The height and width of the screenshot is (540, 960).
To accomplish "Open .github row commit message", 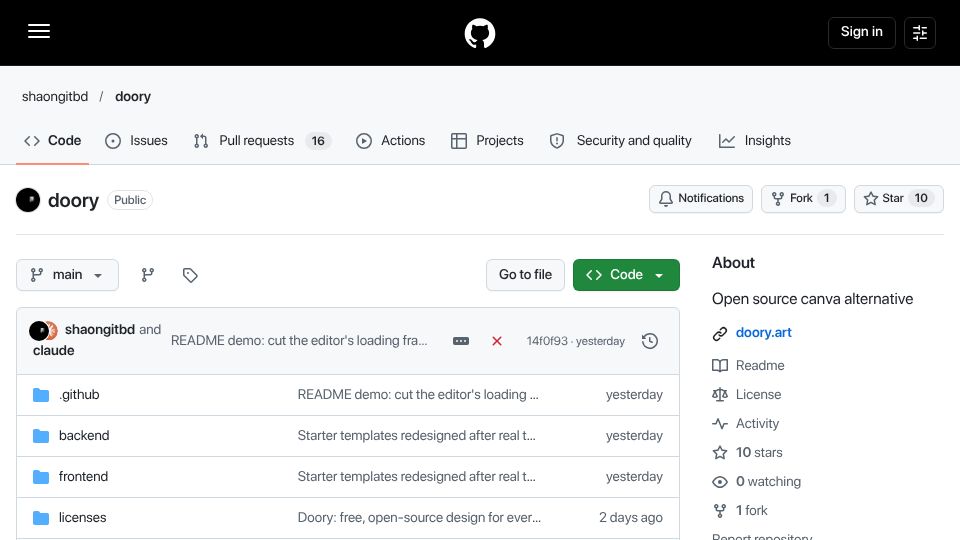I will [418, 395].
